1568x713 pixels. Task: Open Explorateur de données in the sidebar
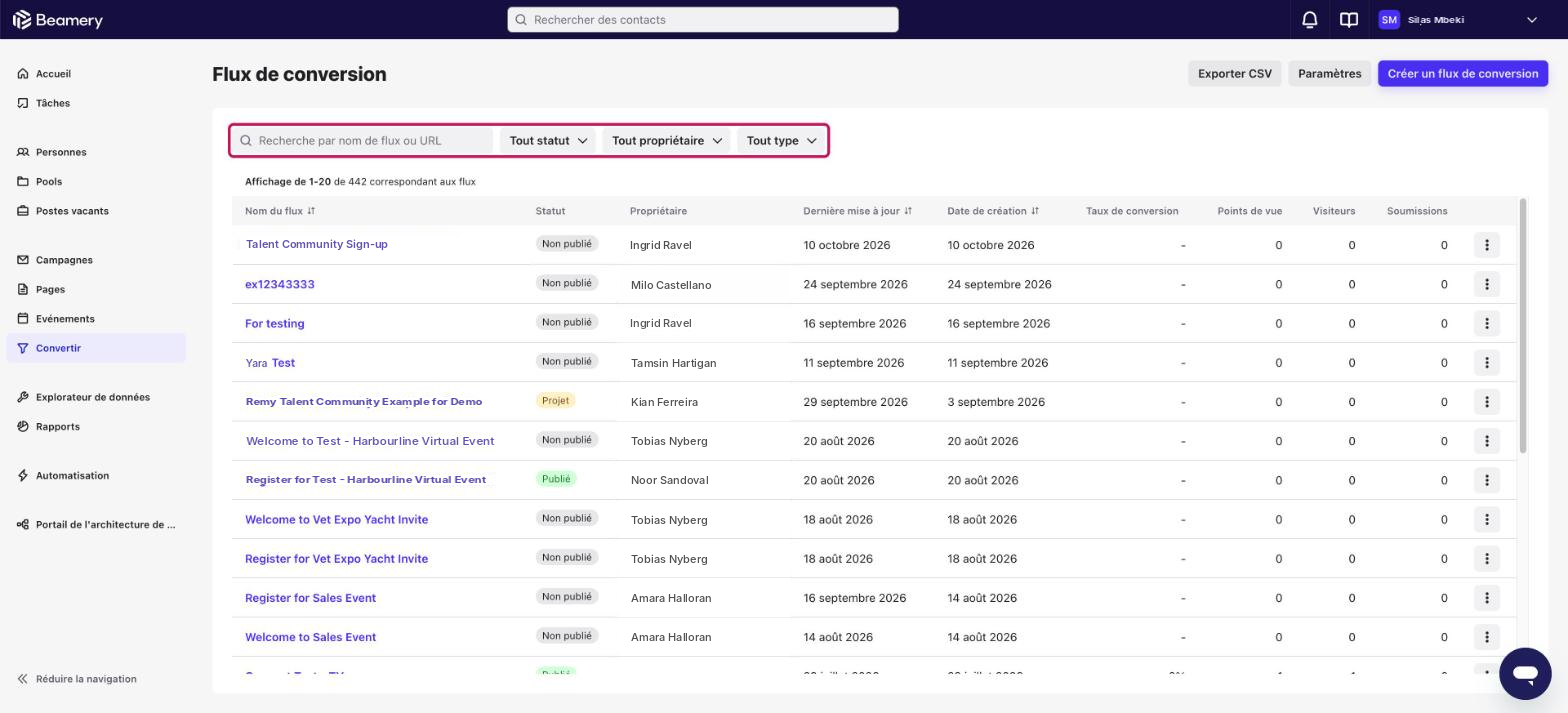(x=96, y=397)
